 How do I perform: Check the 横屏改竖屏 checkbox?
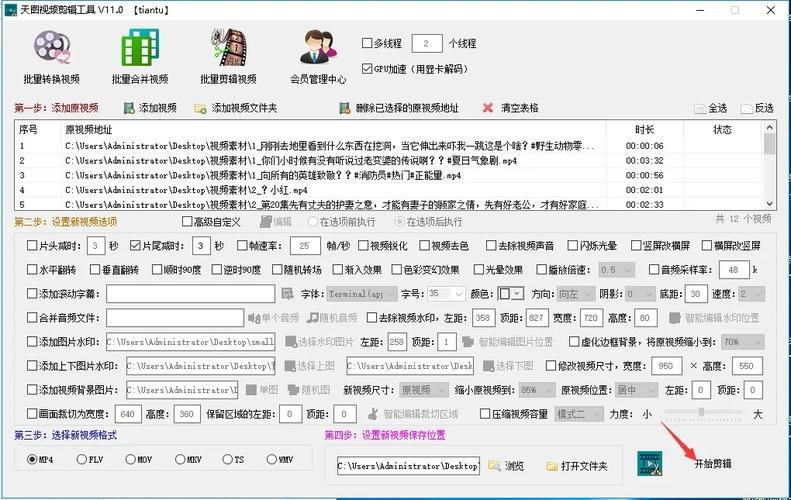tap(706, 246)
